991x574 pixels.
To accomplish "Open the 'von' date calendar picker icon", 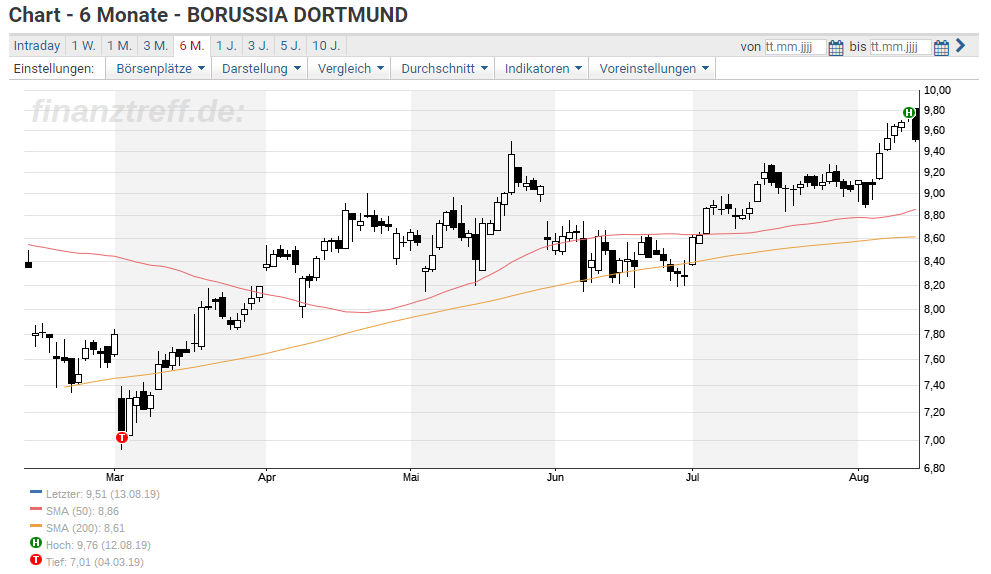I will click(836, 47).
